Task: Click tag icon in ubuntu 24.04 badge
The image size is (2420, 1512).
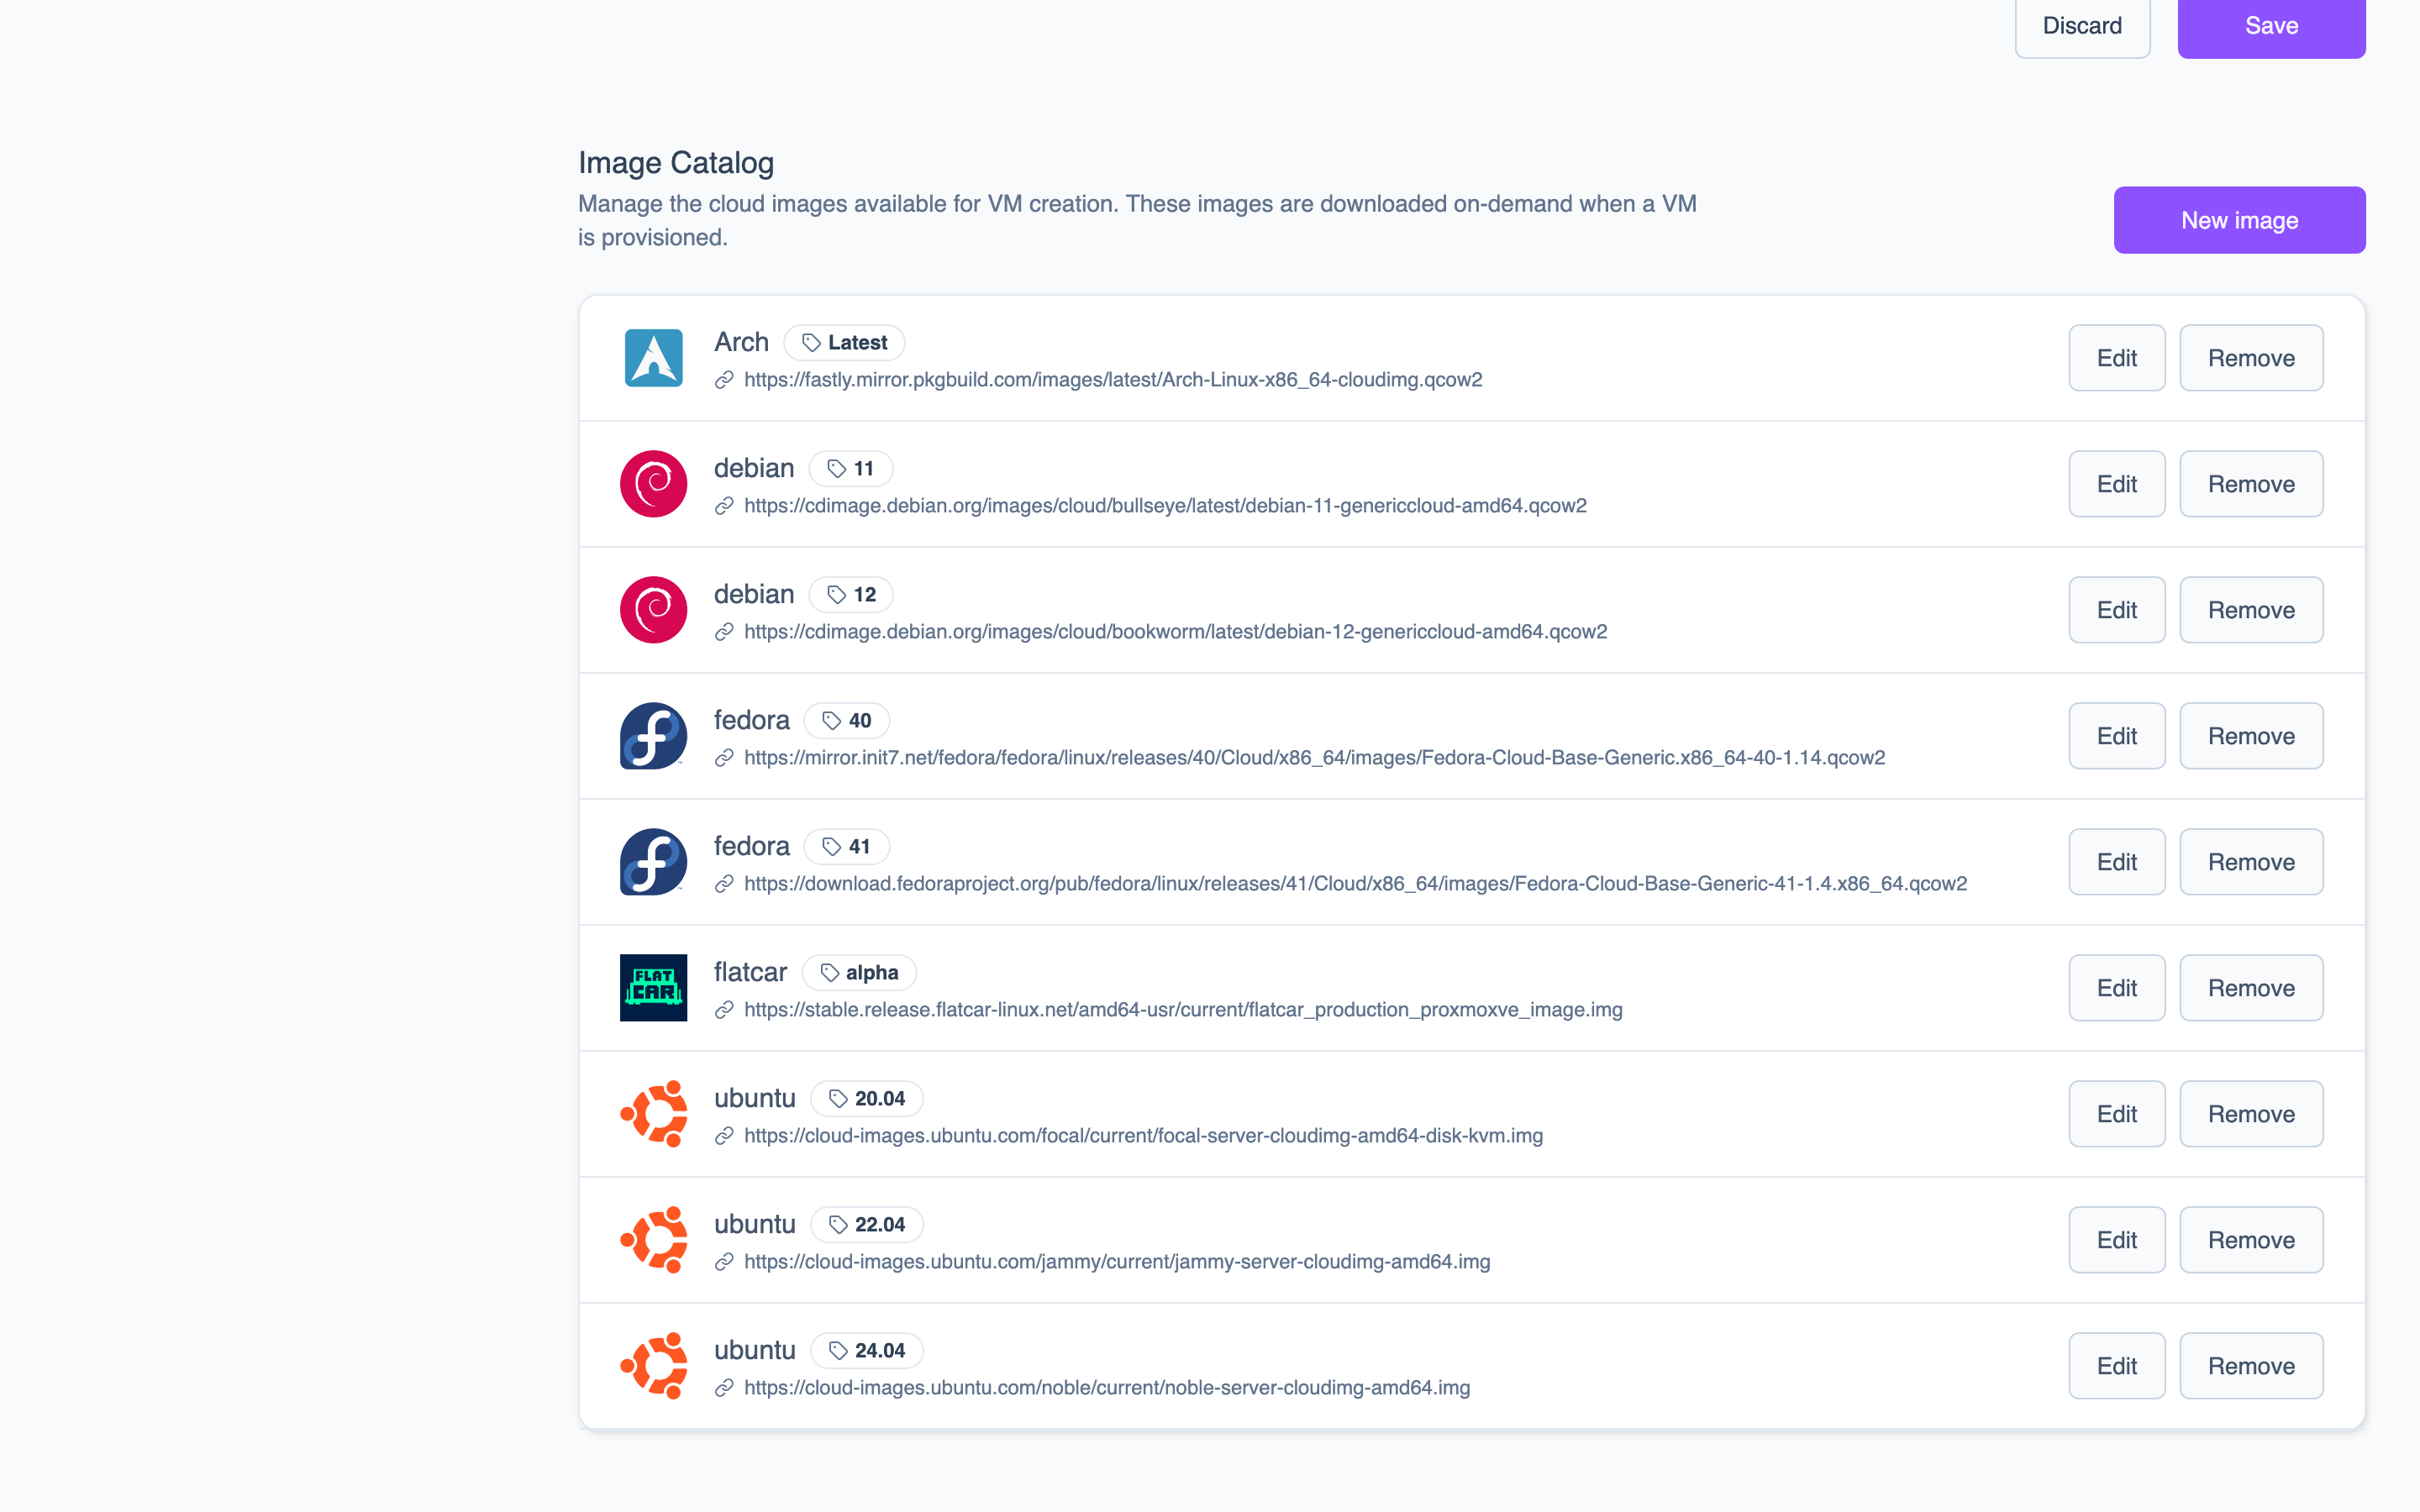Action: pos(838,1351)
